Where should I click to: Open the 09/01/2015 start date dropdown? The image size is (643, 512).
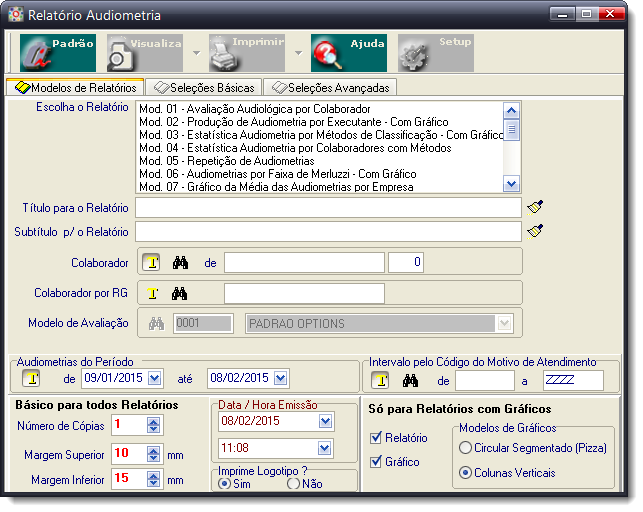coord(155,378)
